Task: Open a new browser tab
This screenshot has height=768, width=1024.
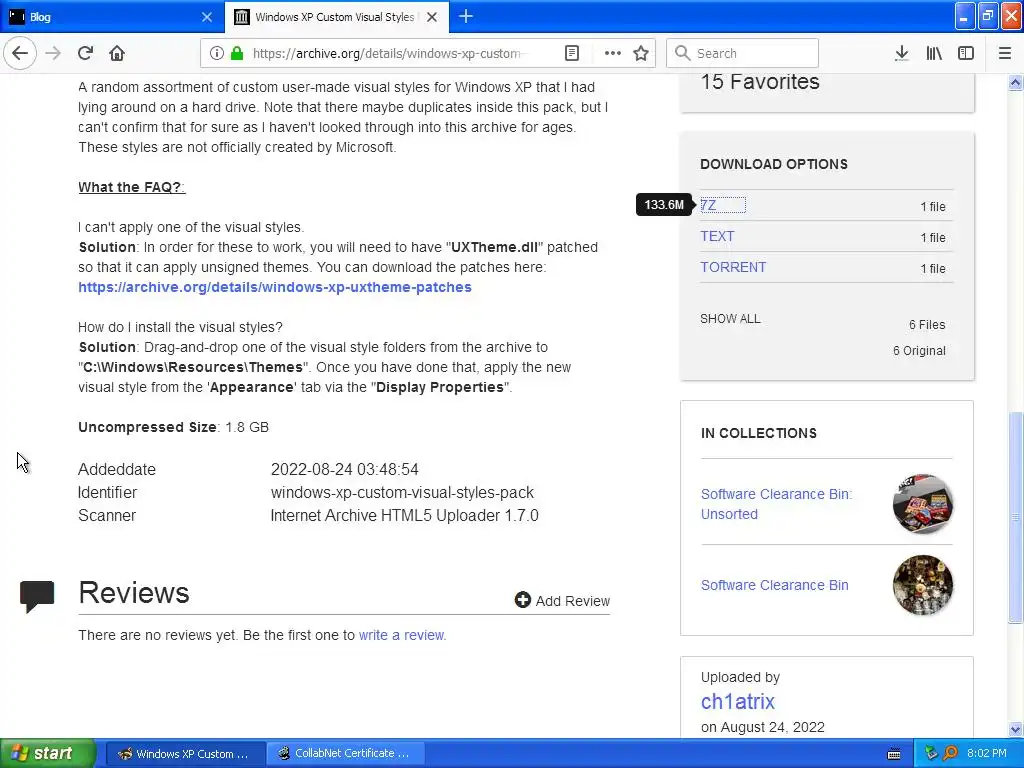Action: point(466,16)
